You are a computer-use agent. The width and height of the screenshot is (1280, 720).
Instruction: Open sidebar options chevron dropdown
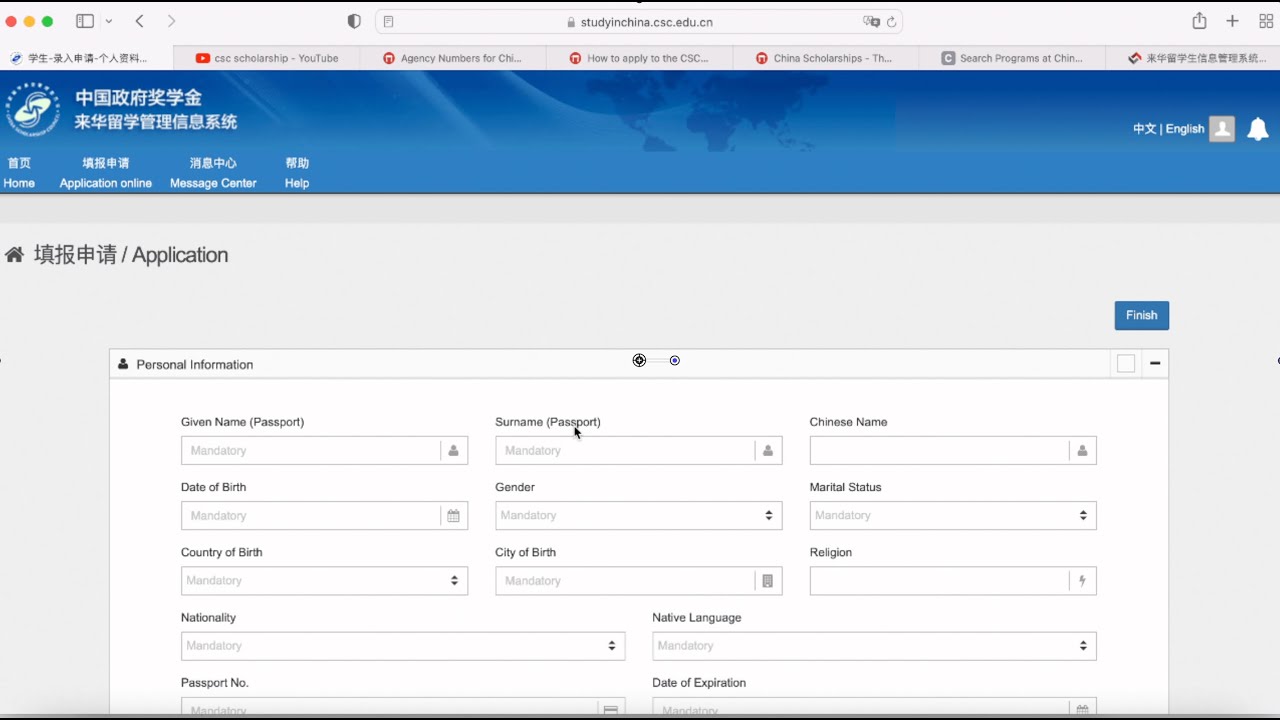[108, 21]
